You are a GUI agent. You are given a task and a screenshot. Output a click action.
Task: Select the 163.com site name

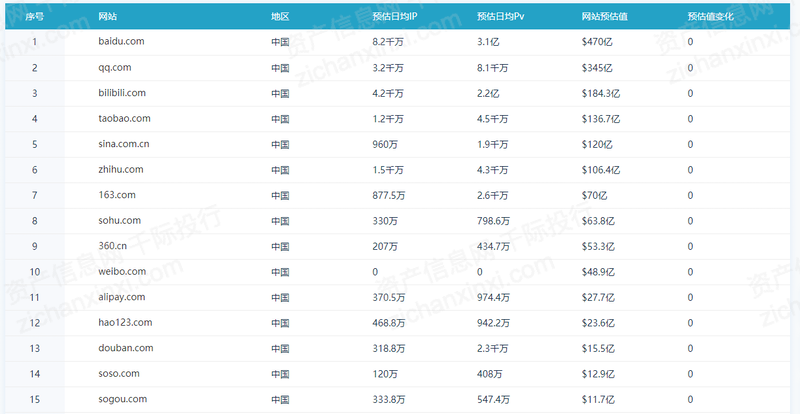[x=117, y=194]
